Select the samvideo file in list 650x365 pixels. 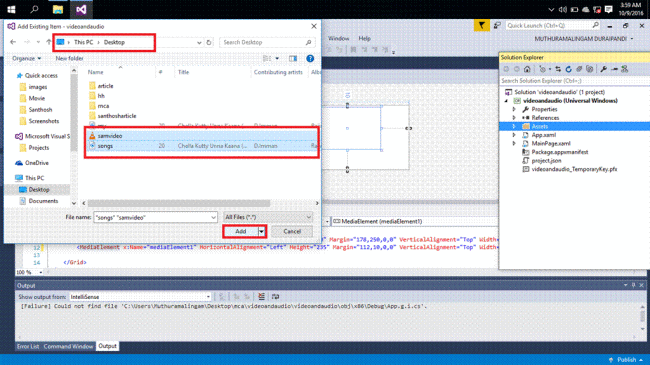(x=110, y=136)
